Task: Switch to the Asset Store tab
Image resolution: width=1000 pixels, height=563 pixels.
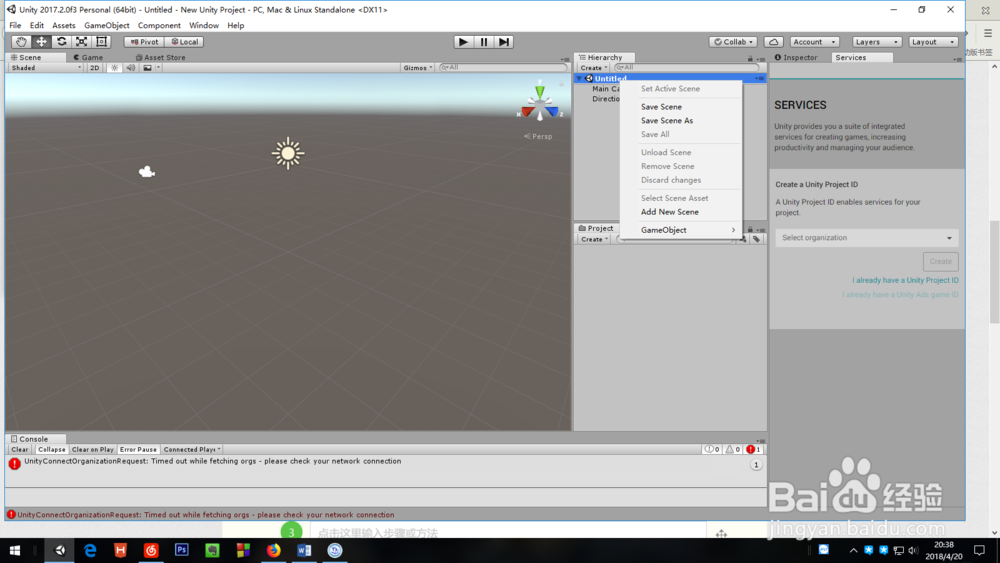Action: click(160, 57)
